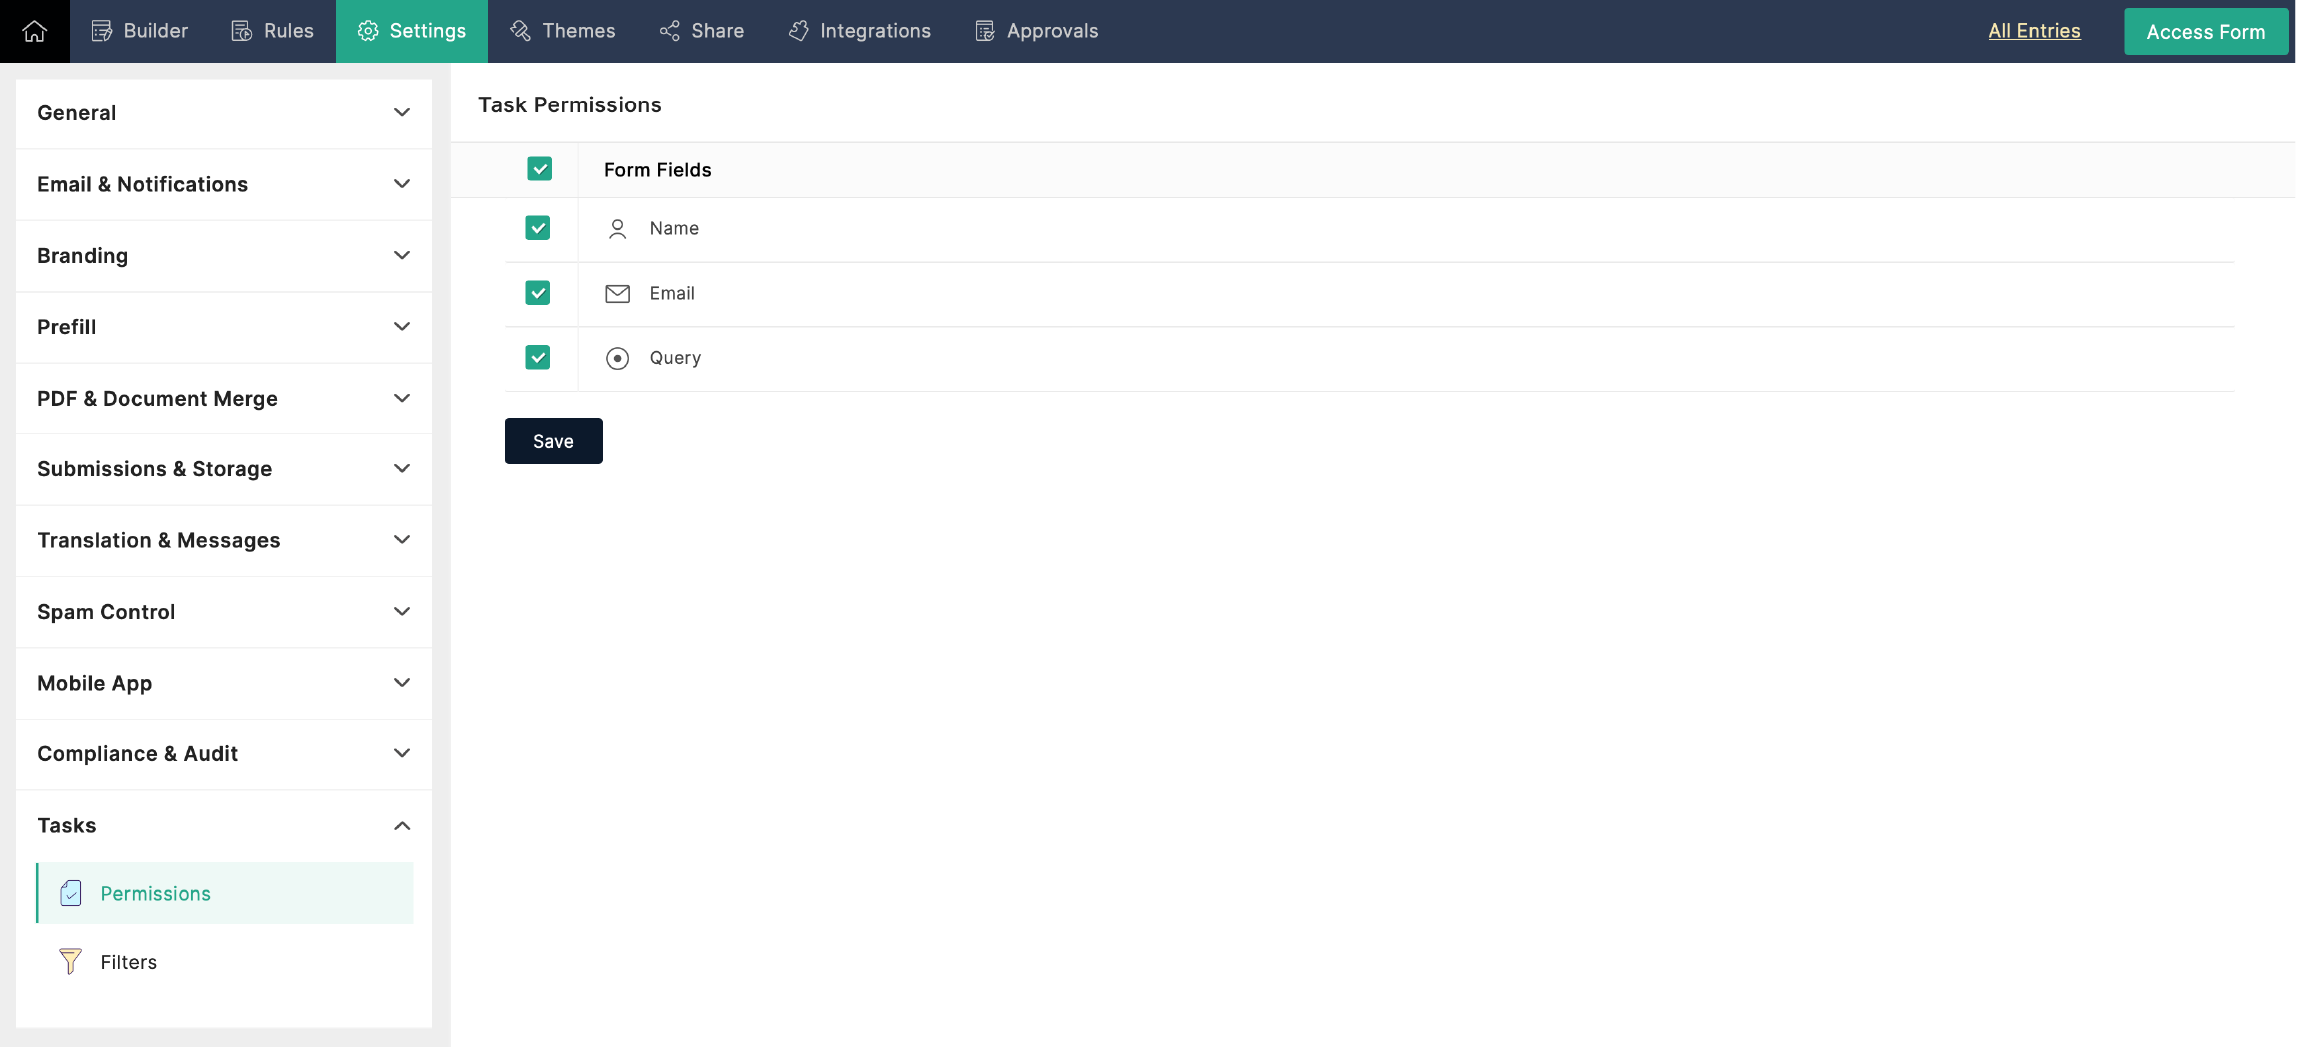The height and width of the screenshot is (1047, 2297).
Task: Click the Settings gear icon
Action: (x=368, y=31)
